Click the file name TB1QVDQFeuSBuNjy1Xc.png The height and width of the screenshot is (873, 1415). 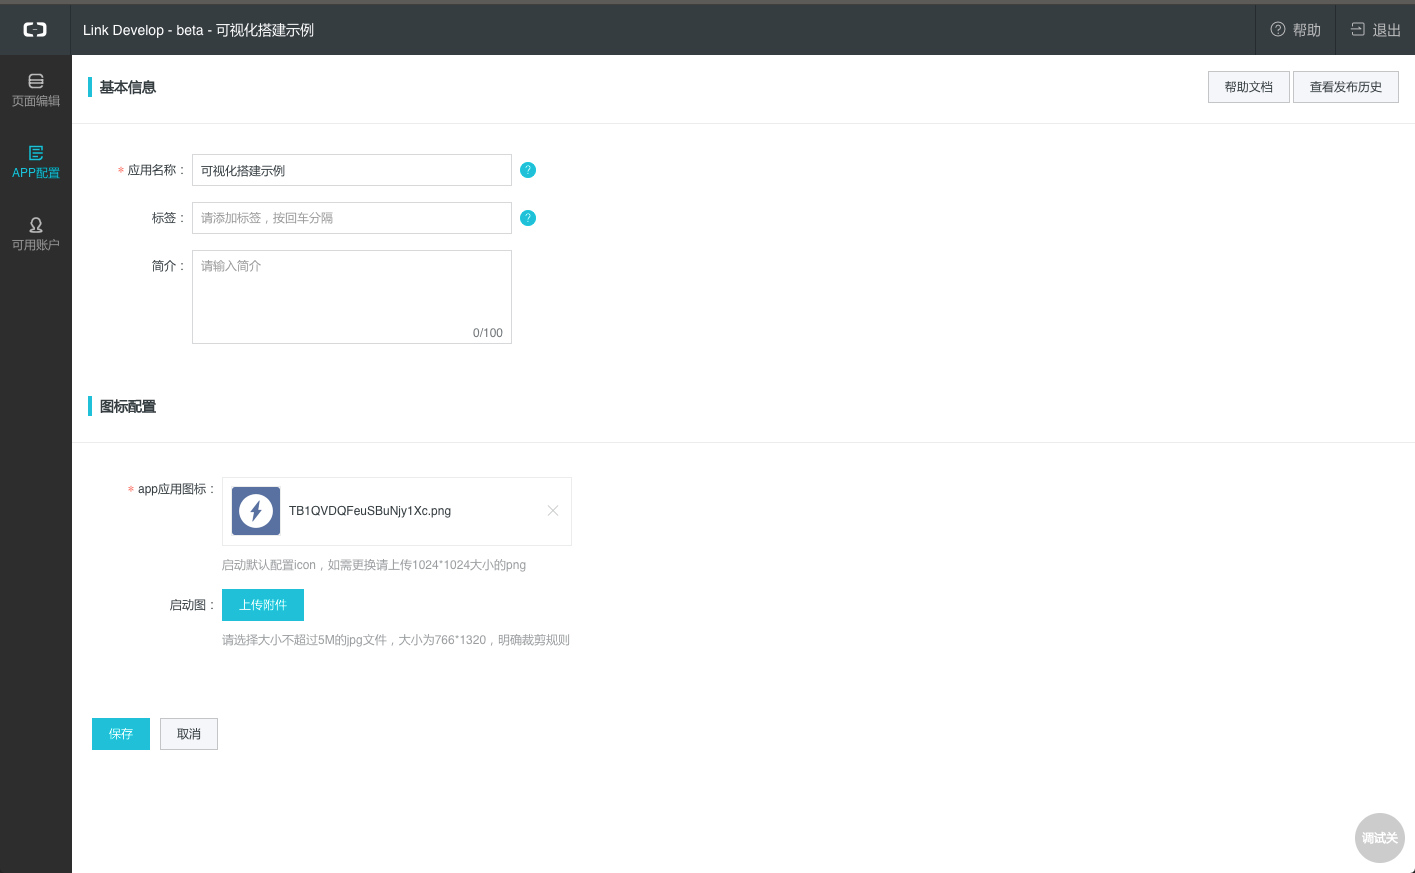coord(370,511)
